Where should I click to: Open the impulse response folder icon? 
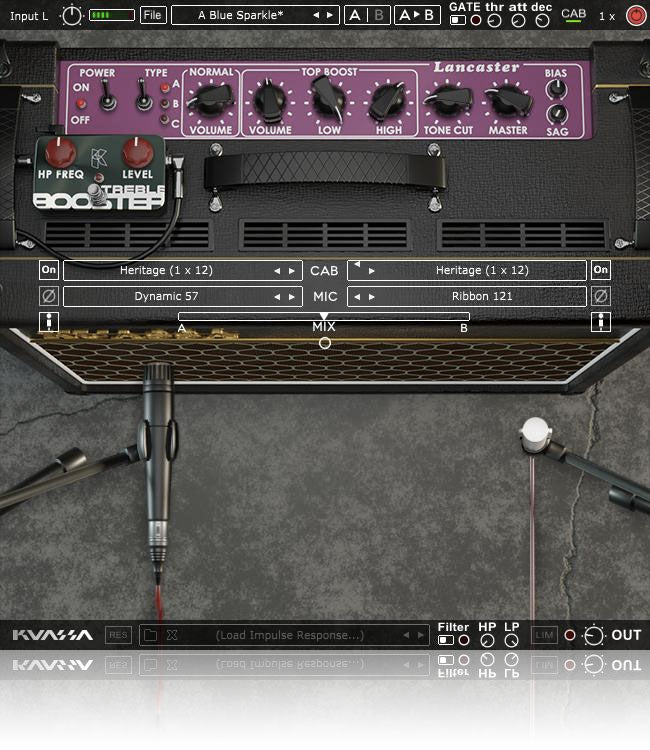click(x=151, y=635)
